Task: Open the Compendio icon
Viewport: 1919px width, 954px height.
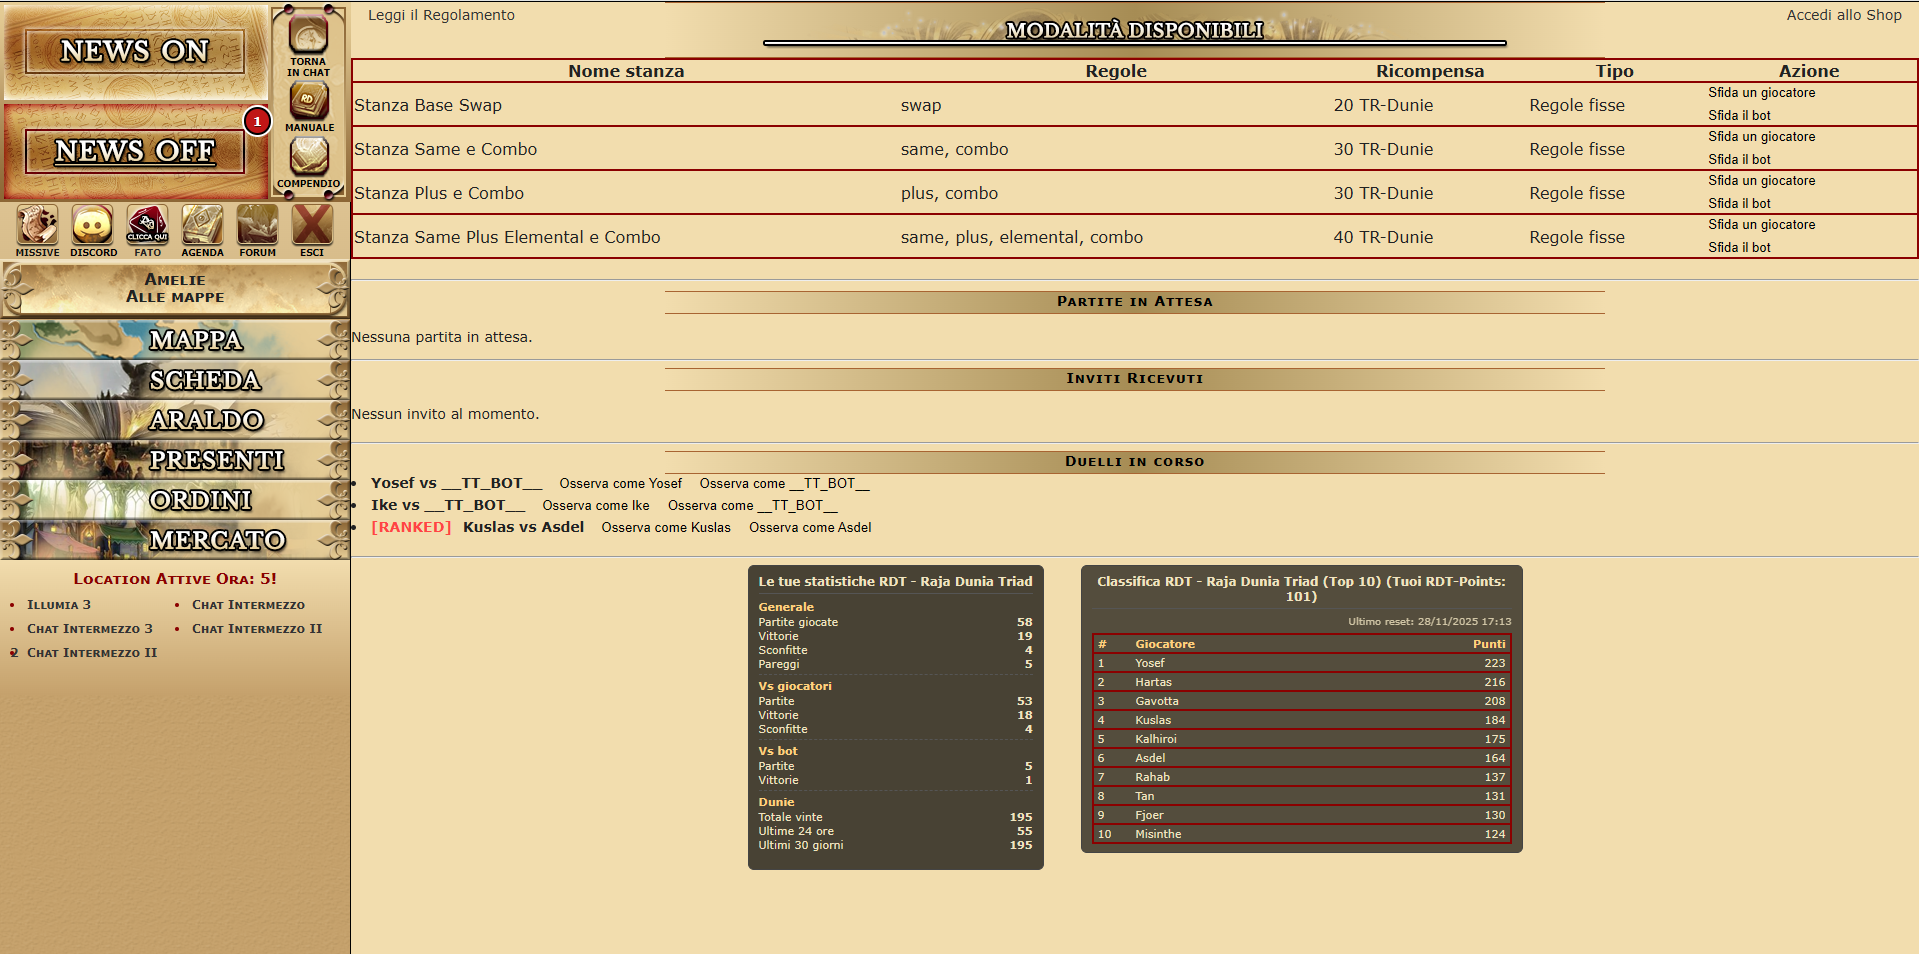Action: [x=309, y=158]
